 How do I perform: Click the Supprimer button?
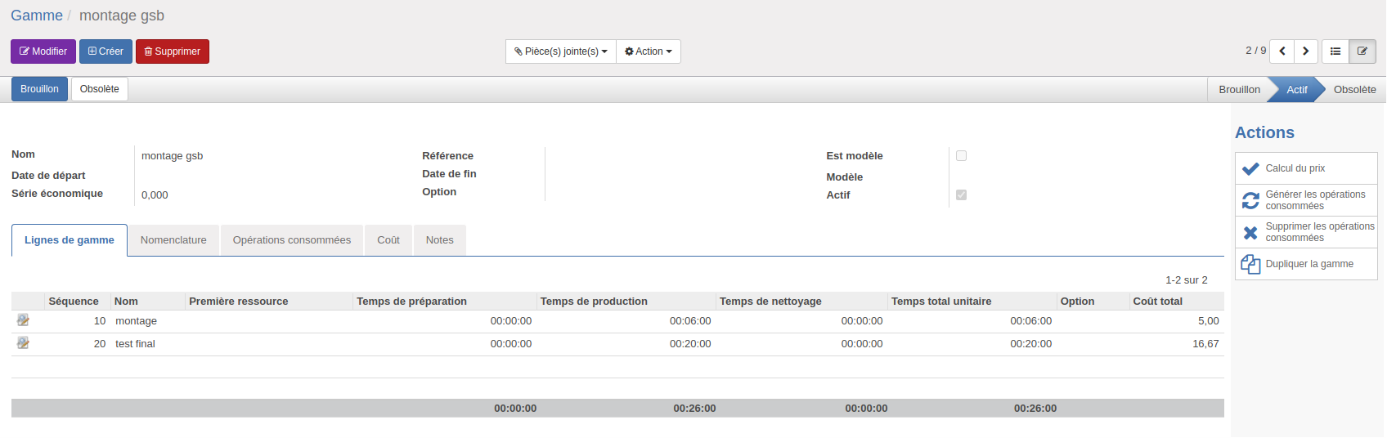[172, 51]
